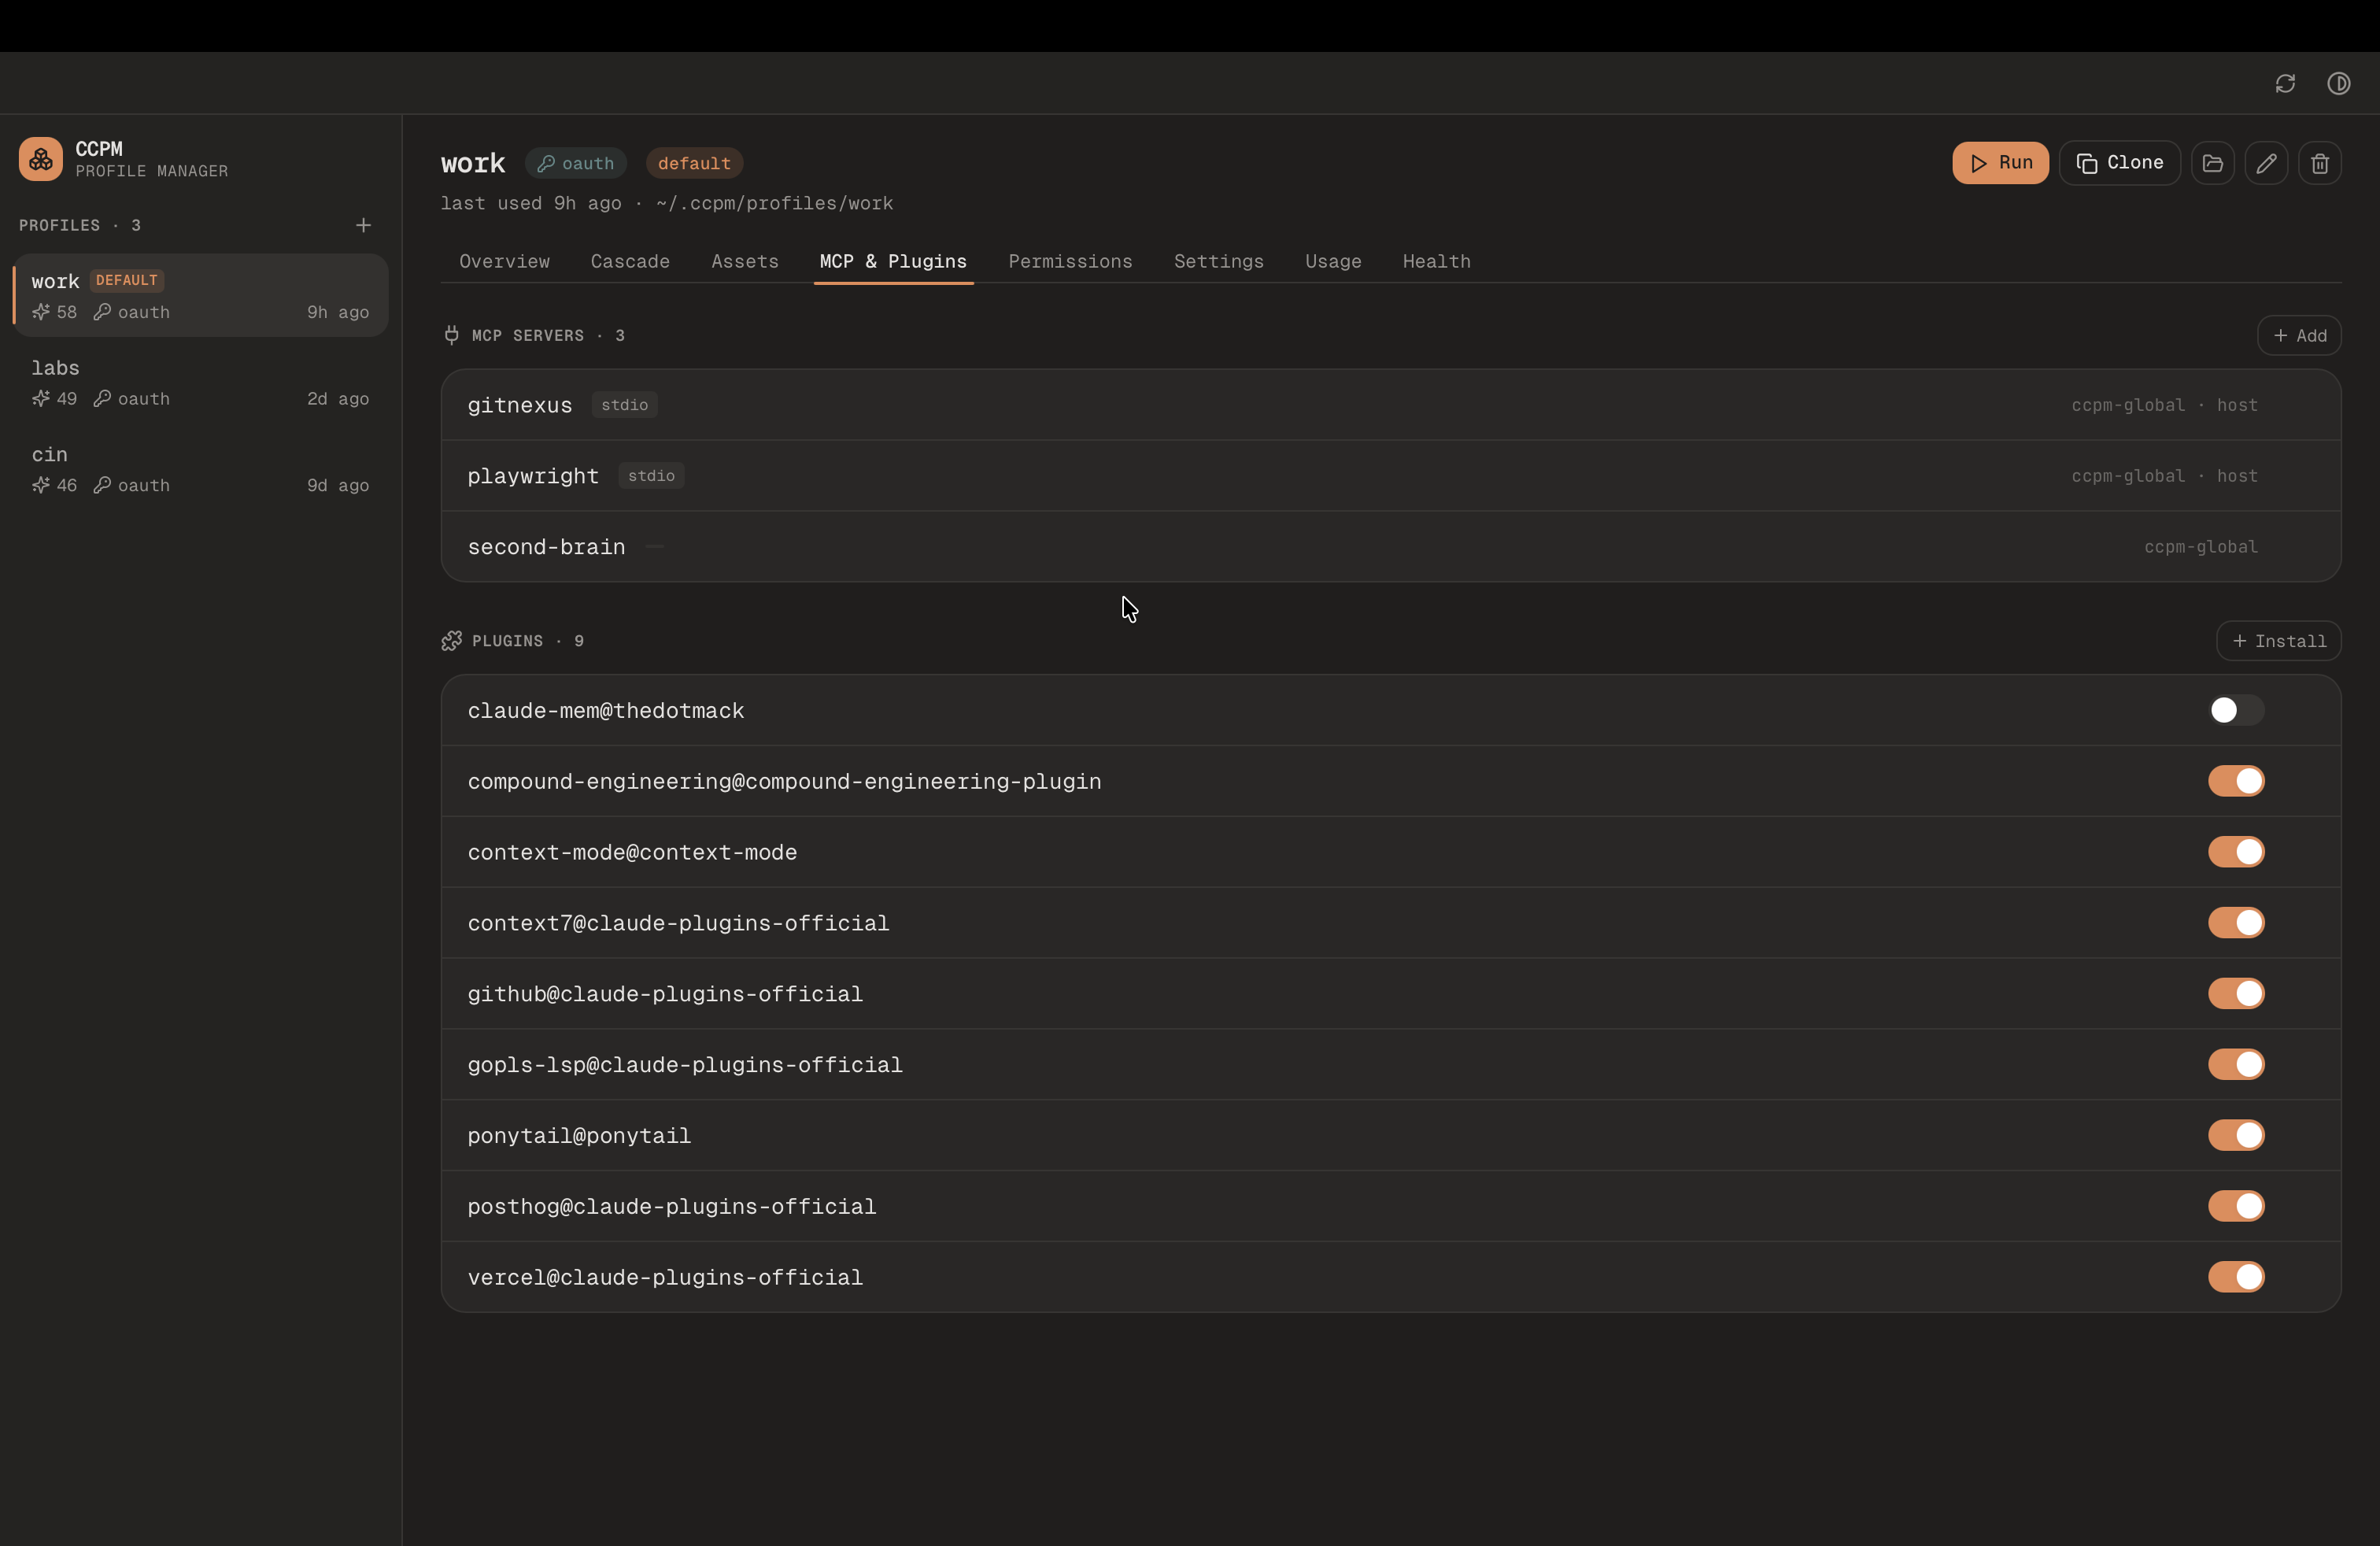Click vercel@claude-plugins-official plugin name

665,1278
